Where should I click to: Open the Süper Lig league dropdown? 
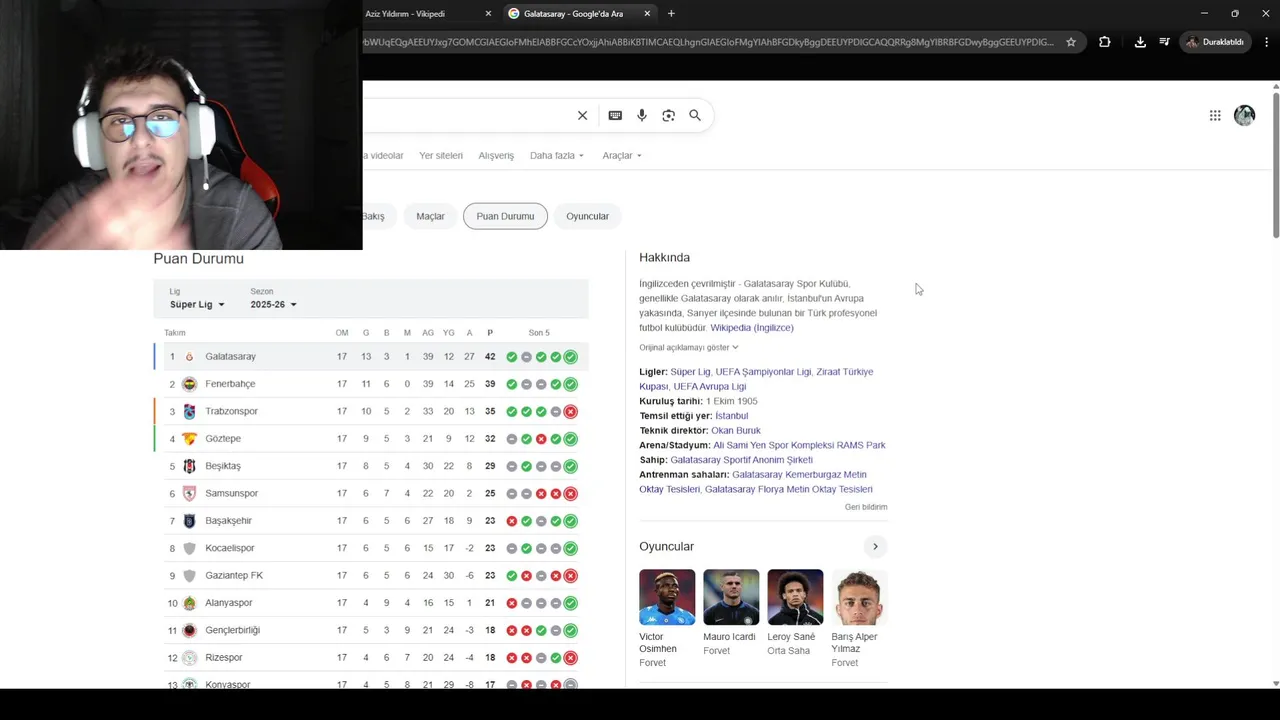click(197, 304)
